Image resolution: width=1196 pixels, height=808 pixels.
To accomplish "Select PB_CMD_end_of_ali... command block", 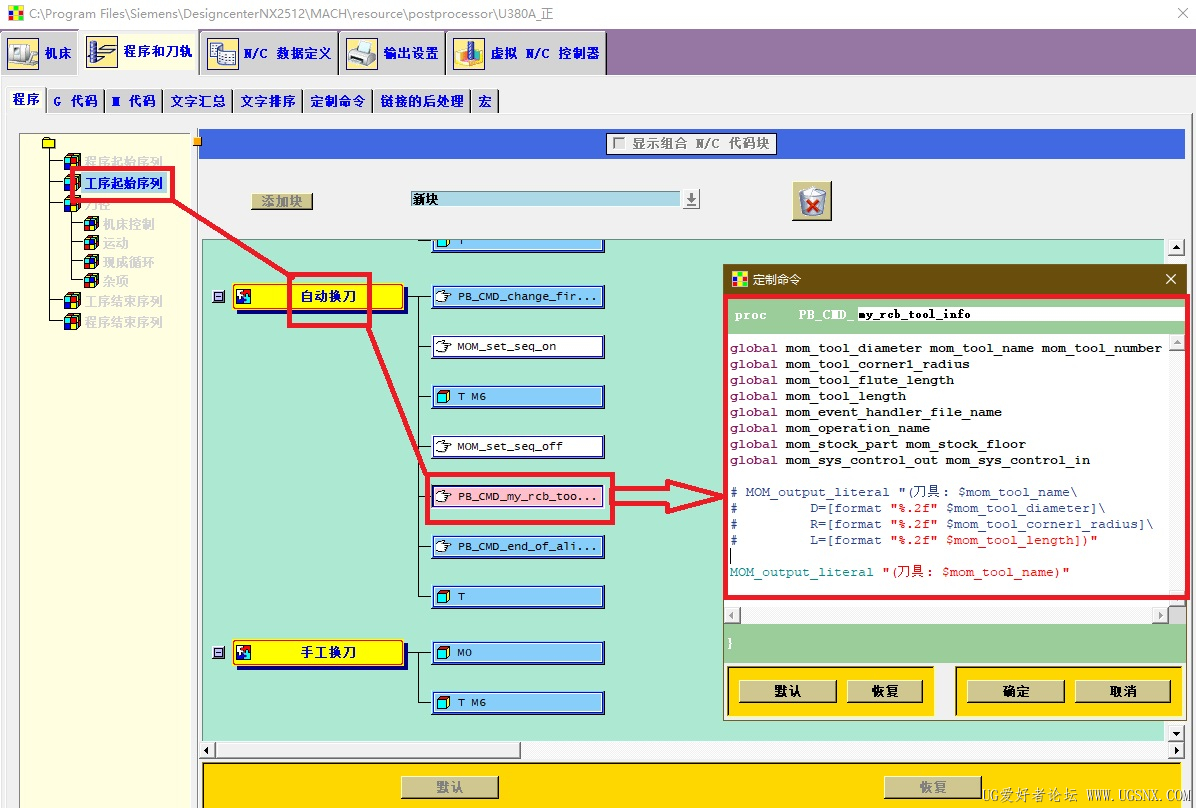I will point(519,546).
